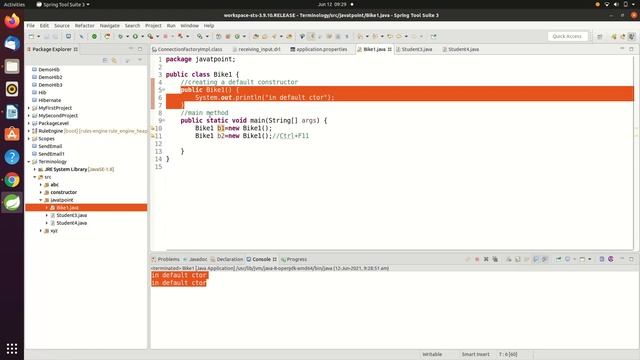Click the Quick Access search field
Viewport: 640px width, 360px height.
(x=567, y=36)
